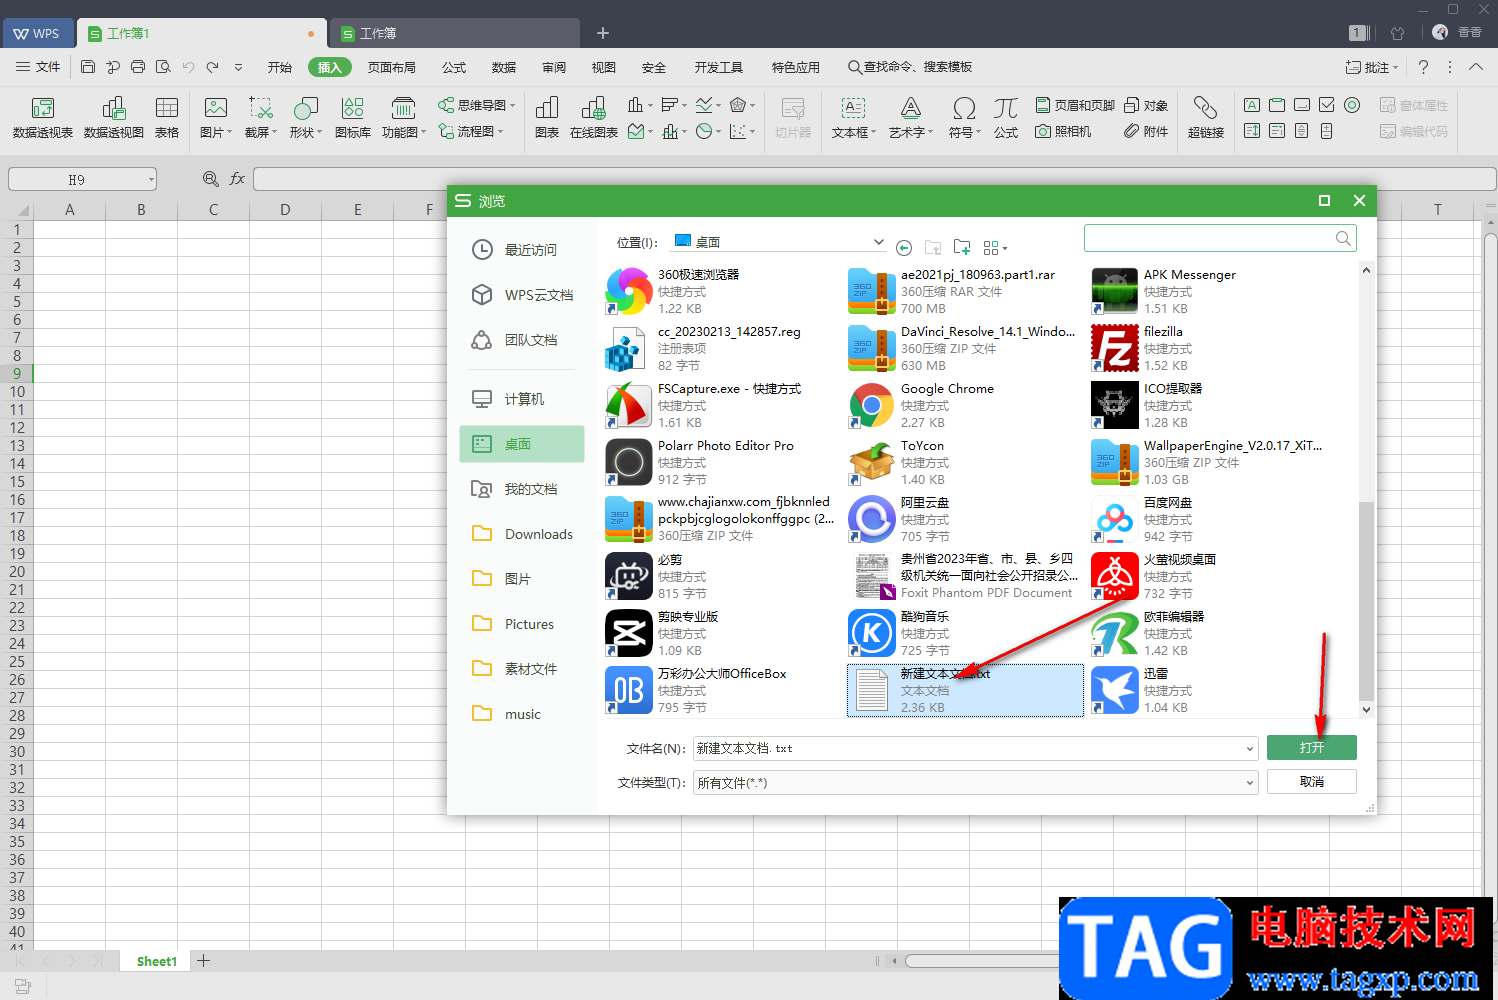Switch to the 公式 ribbon tab
Viewport: 1498px width, 1000px height.
click(454, 67)
